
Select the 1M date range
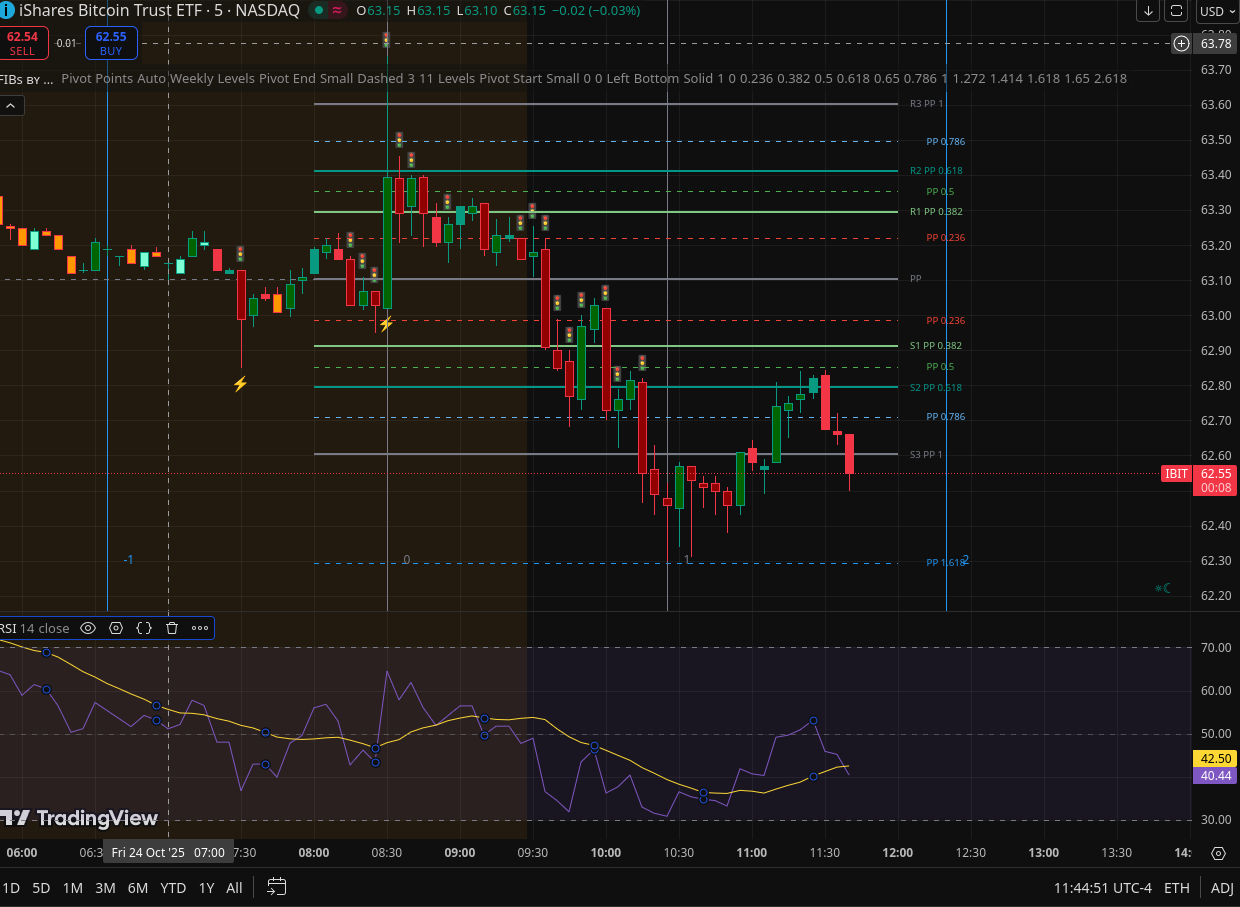point(72,888)
